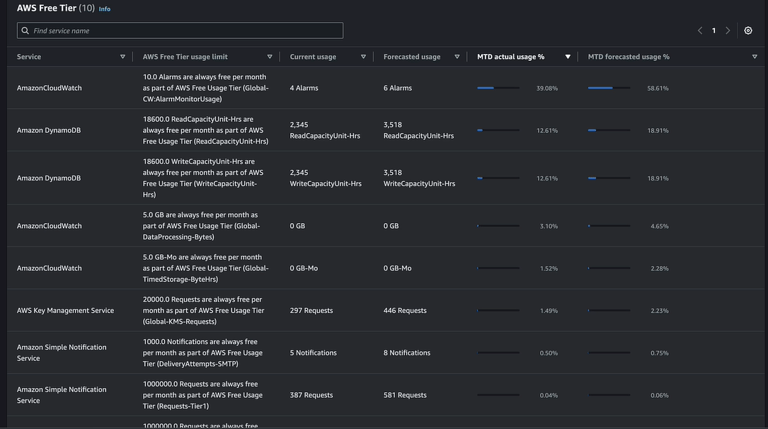768x429 pixels.
Task: Click the 10.0 Alarms usage limit description
Action: pyautogui.click(x=205, y=88)
